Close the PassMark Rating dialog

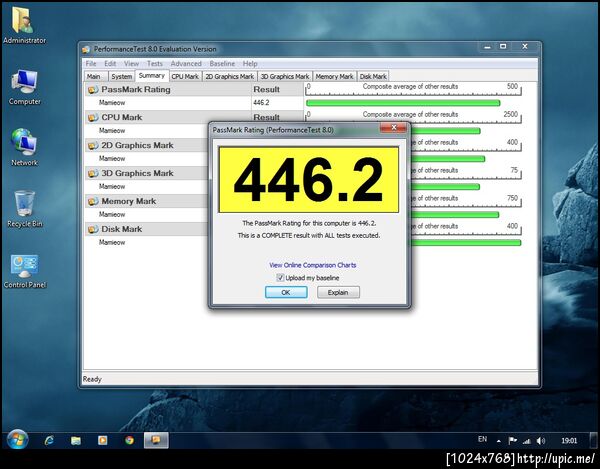pos(393,128)
